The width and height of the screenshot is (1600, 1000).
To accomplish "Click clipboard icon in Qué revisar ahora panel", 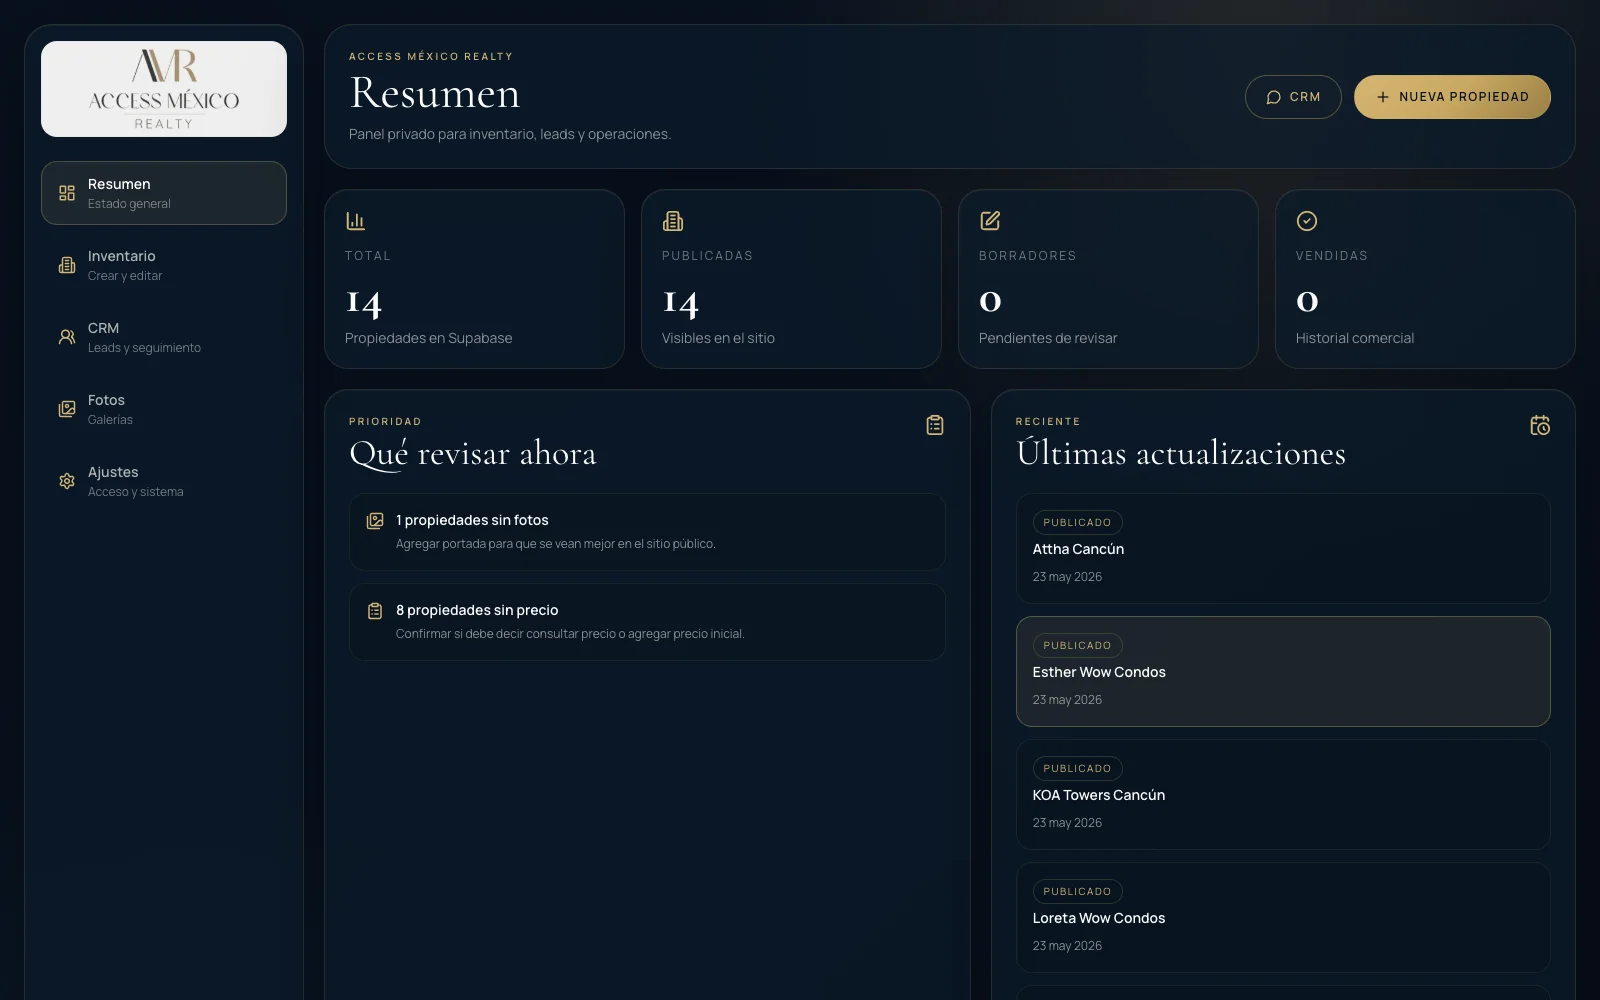I will click(935, 425).
